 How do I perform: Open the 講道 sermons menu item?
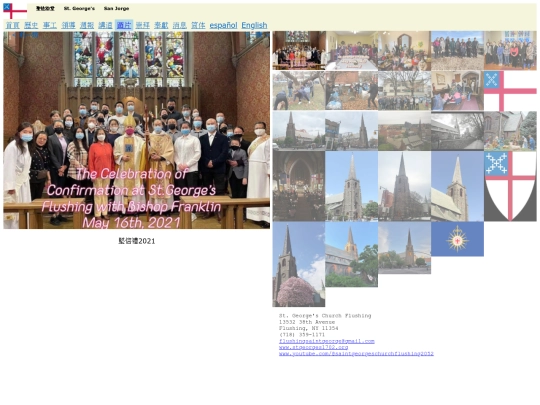[x=105, y=25]
